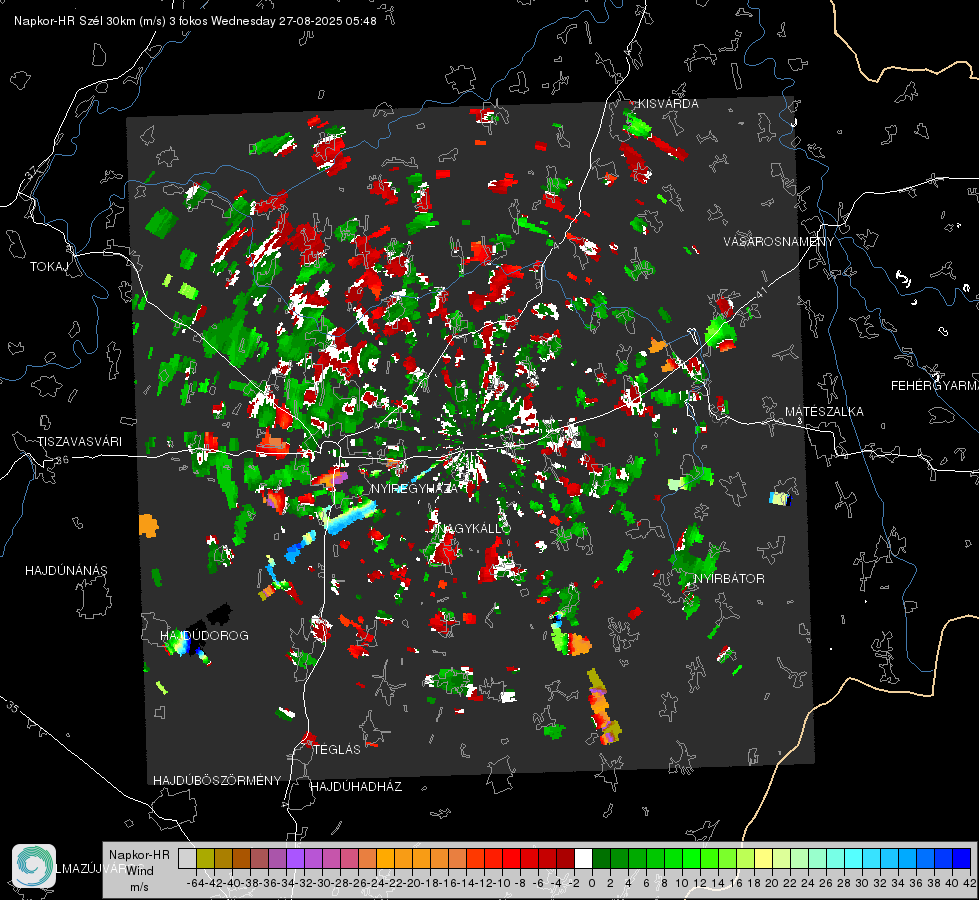Pick the gray leftmost legend swatch
Screen dimensions: 979x900
pyautogui.click(x=187, y=858)
